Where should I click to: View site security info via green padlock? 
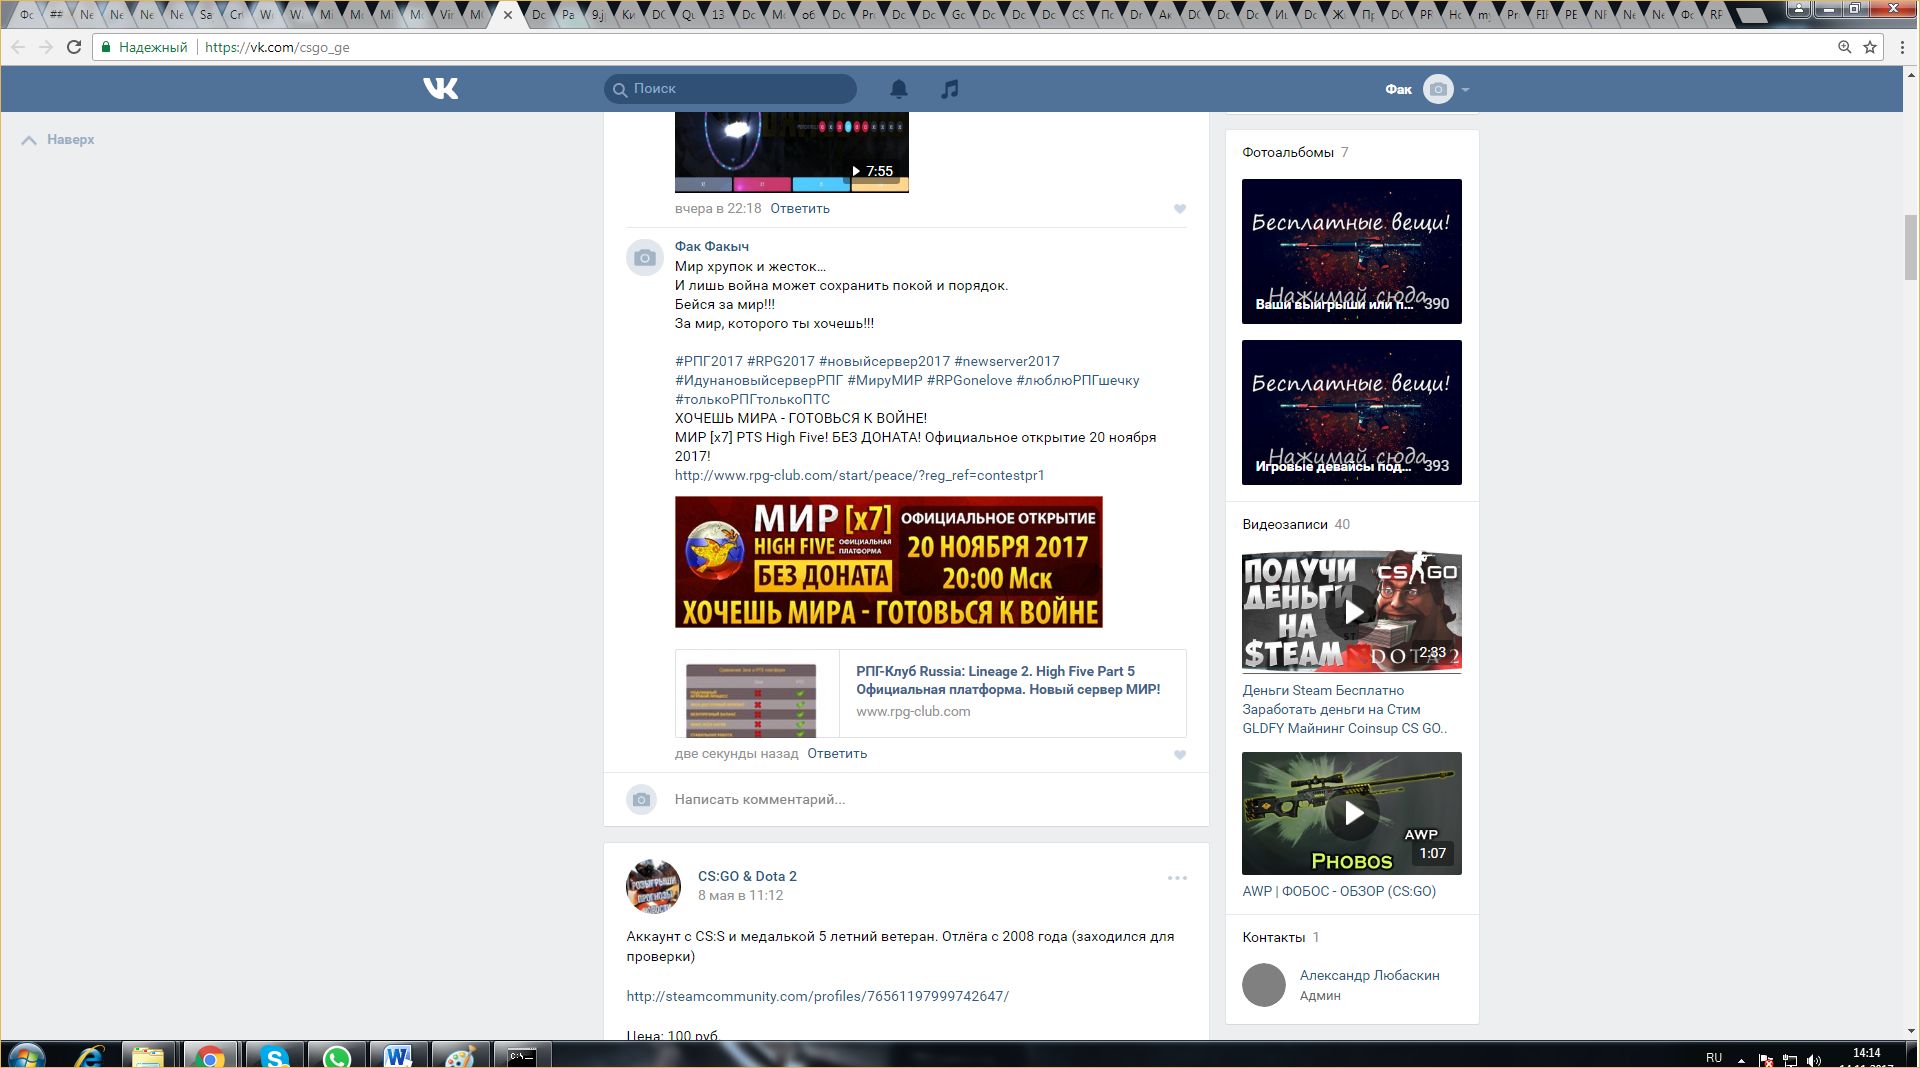click(x=106, y=47)
